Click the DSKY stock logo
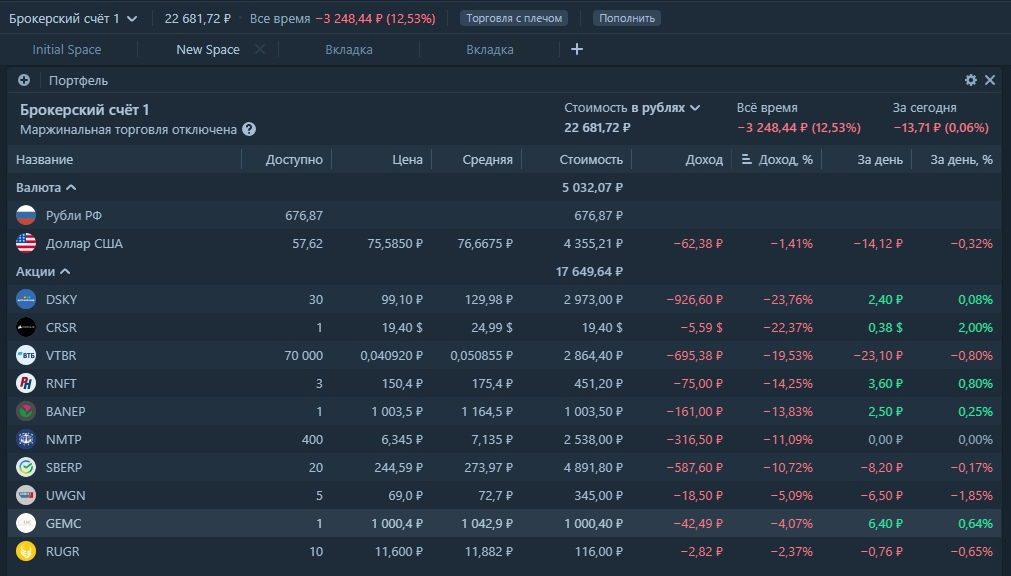1011x576 pixels. tap(26, 299)
